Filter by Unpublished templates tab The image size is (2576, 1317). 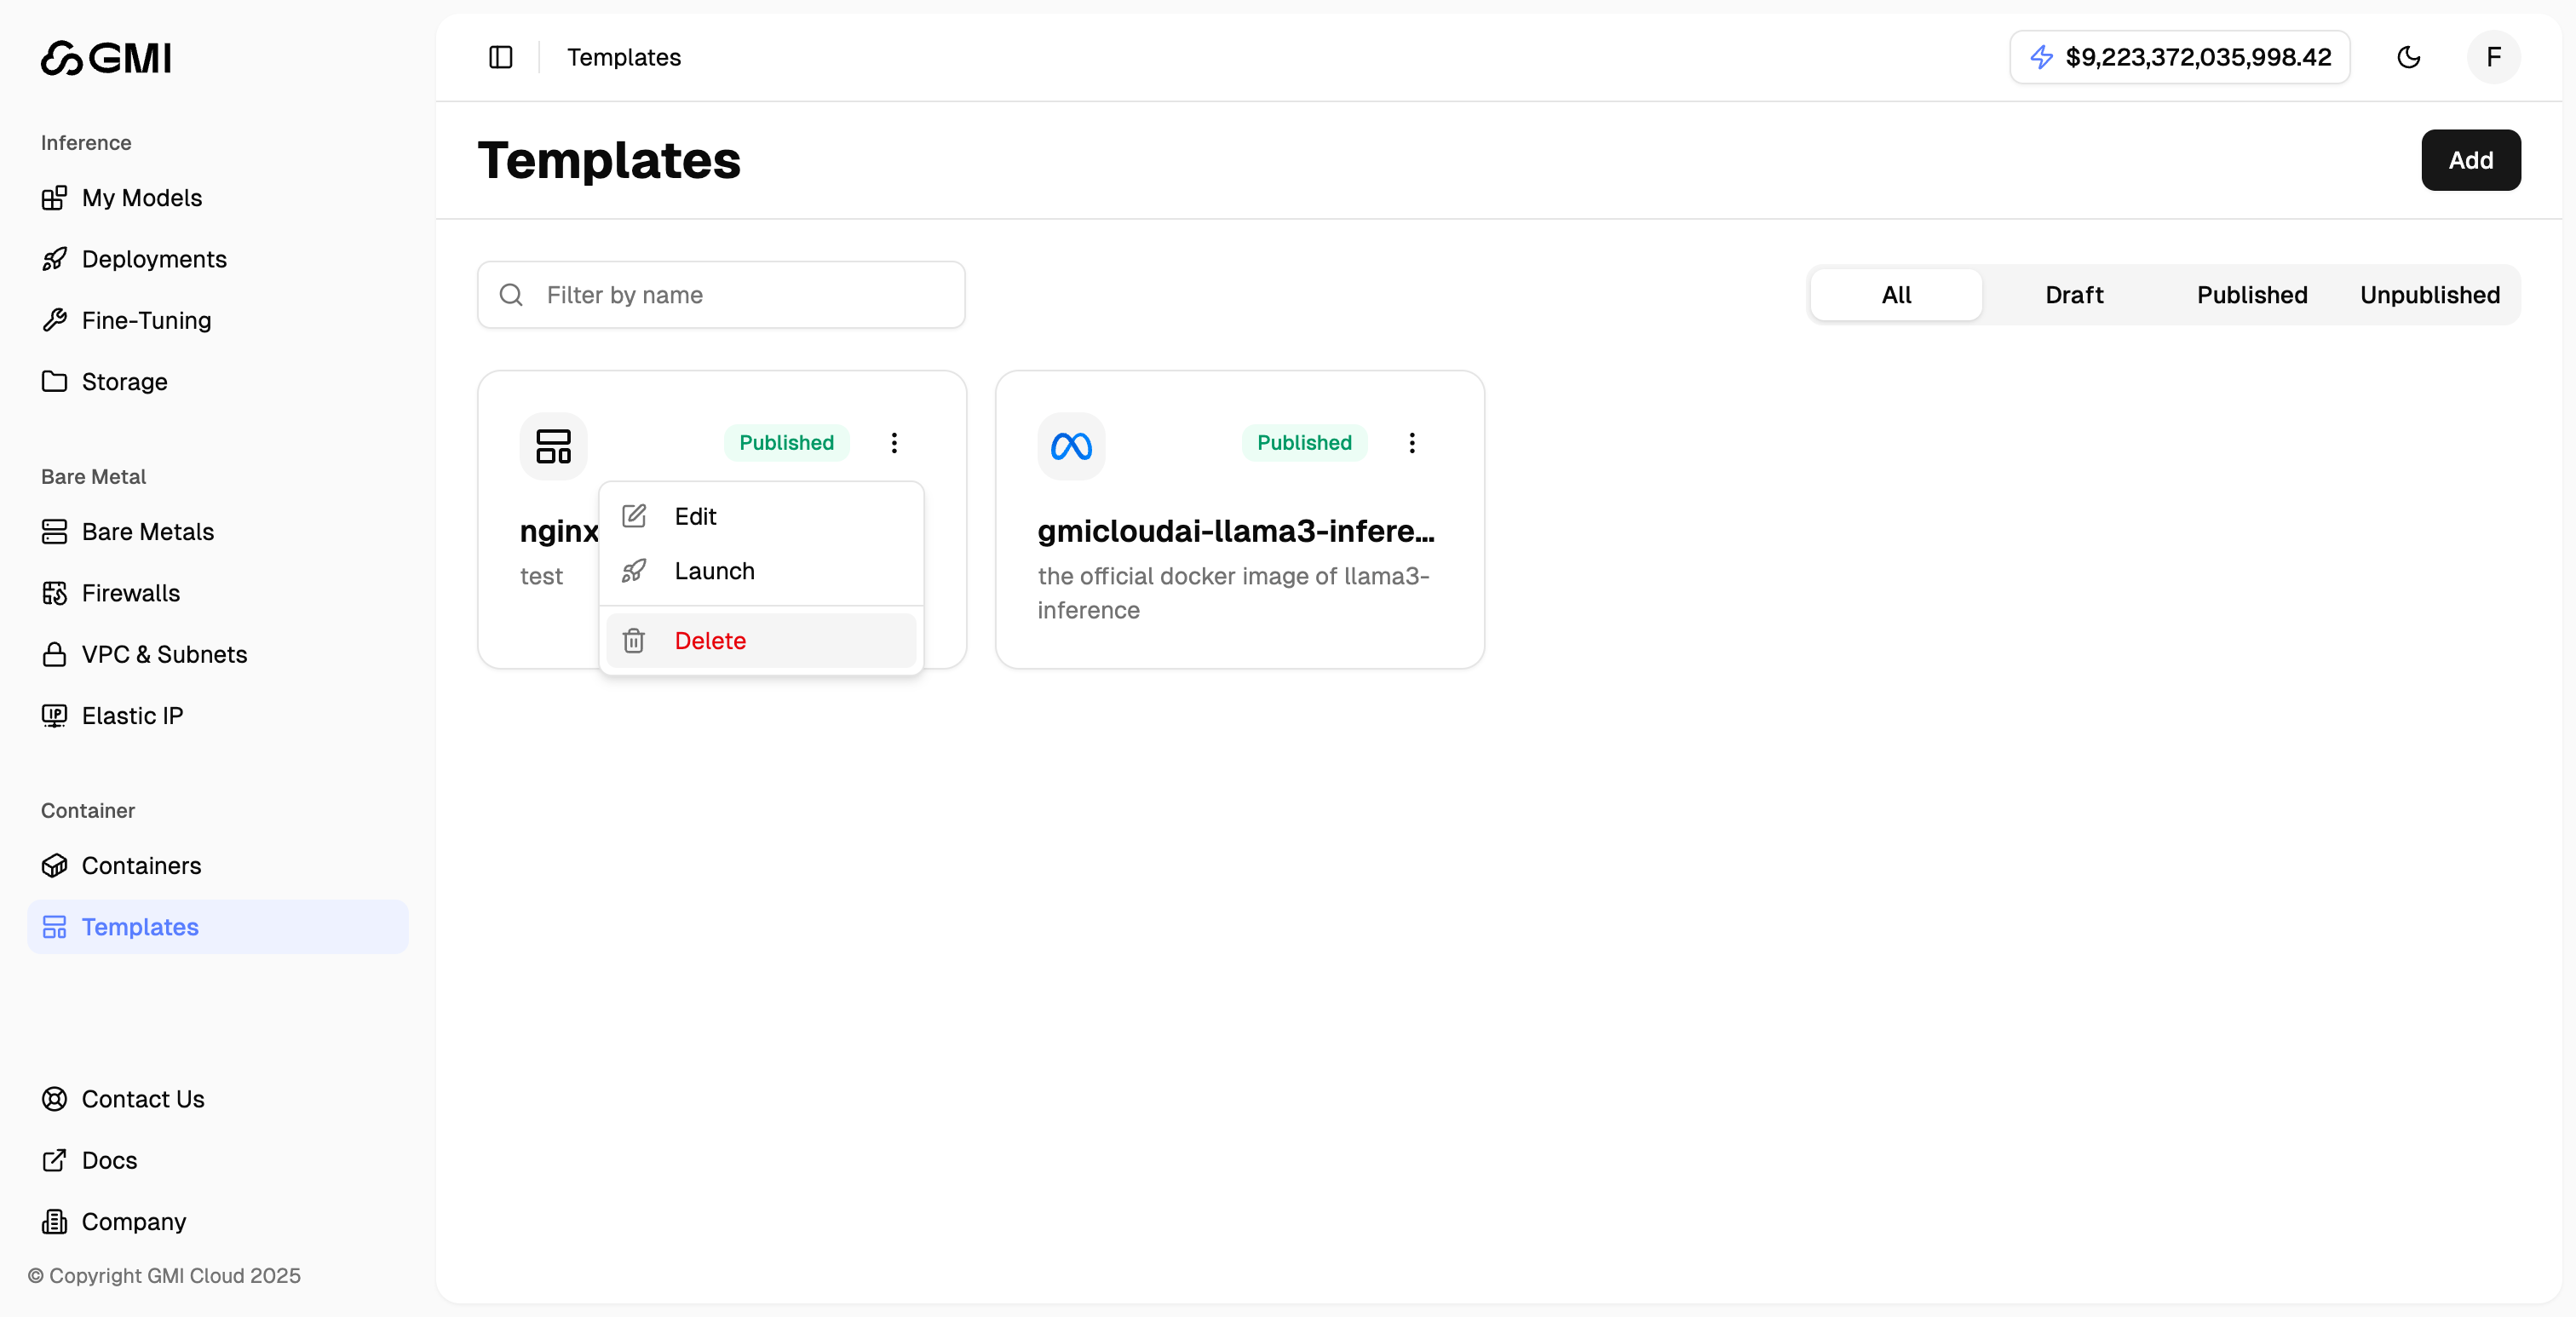pos(2429,295)
